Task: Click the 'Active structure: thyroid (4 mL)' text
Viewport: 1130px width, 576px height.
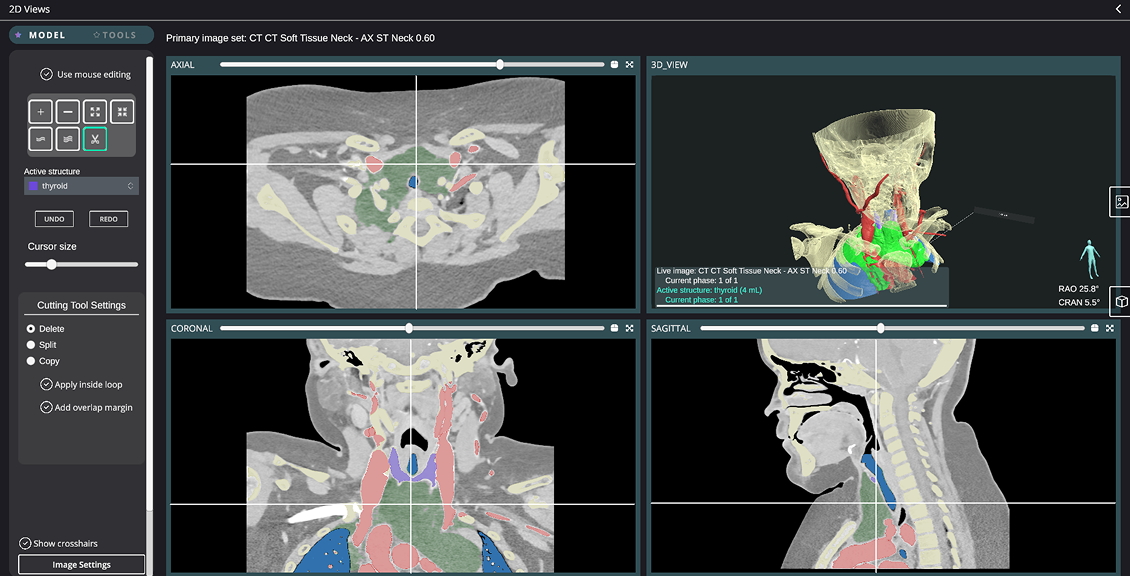Action: [x=709, y=290]
